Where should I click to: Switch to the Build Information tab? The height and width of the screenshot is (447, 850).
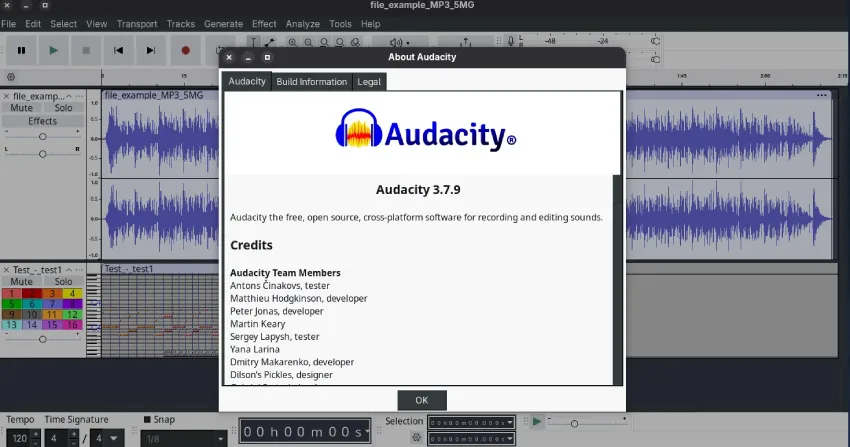(312, 82)
